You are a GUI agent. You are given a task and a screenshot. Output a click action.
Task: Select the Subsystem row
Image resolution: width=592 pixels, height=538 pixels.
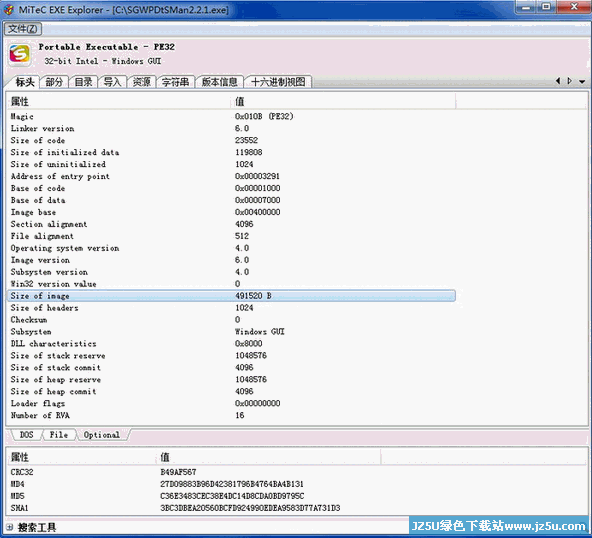(231, 331)
